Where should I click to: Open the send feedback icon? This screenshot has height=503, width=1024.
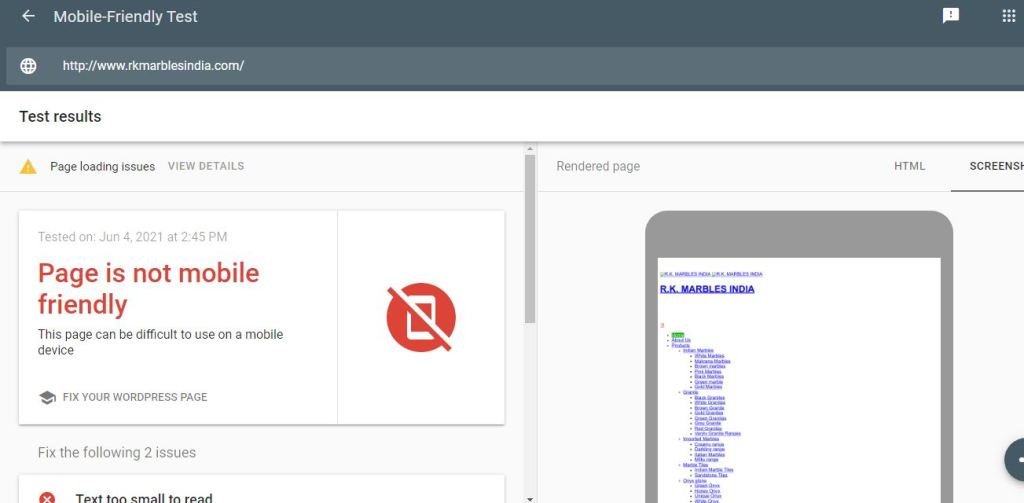(x=951, y=16)
